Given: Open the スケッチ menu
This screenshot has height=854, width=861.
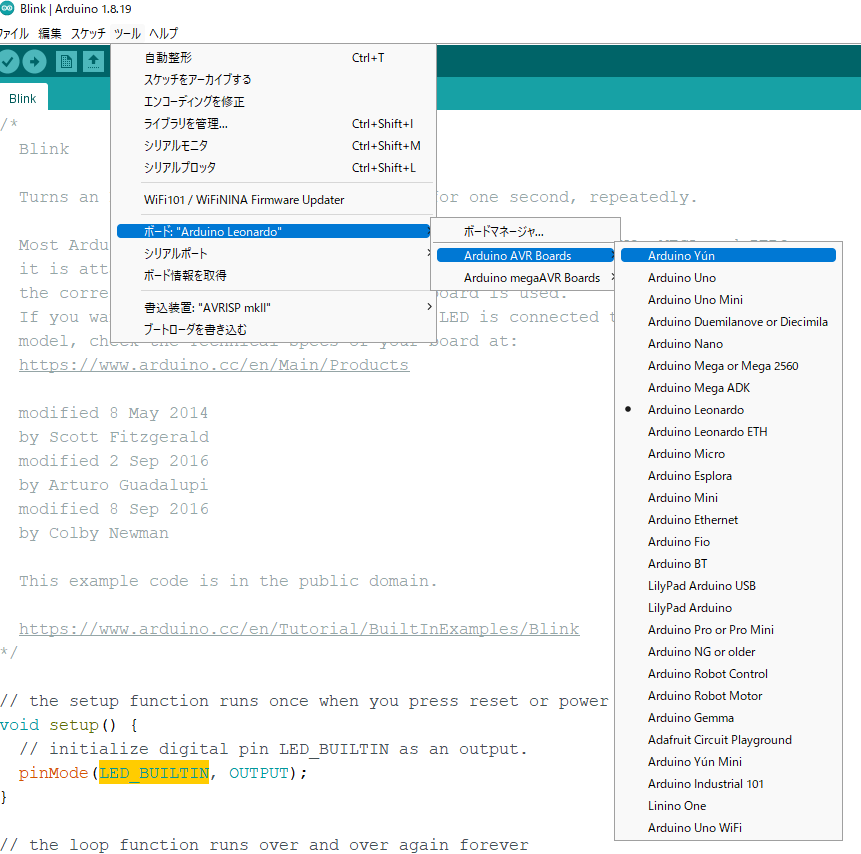Looking at the screenshot, I should [x=88, y=34].
